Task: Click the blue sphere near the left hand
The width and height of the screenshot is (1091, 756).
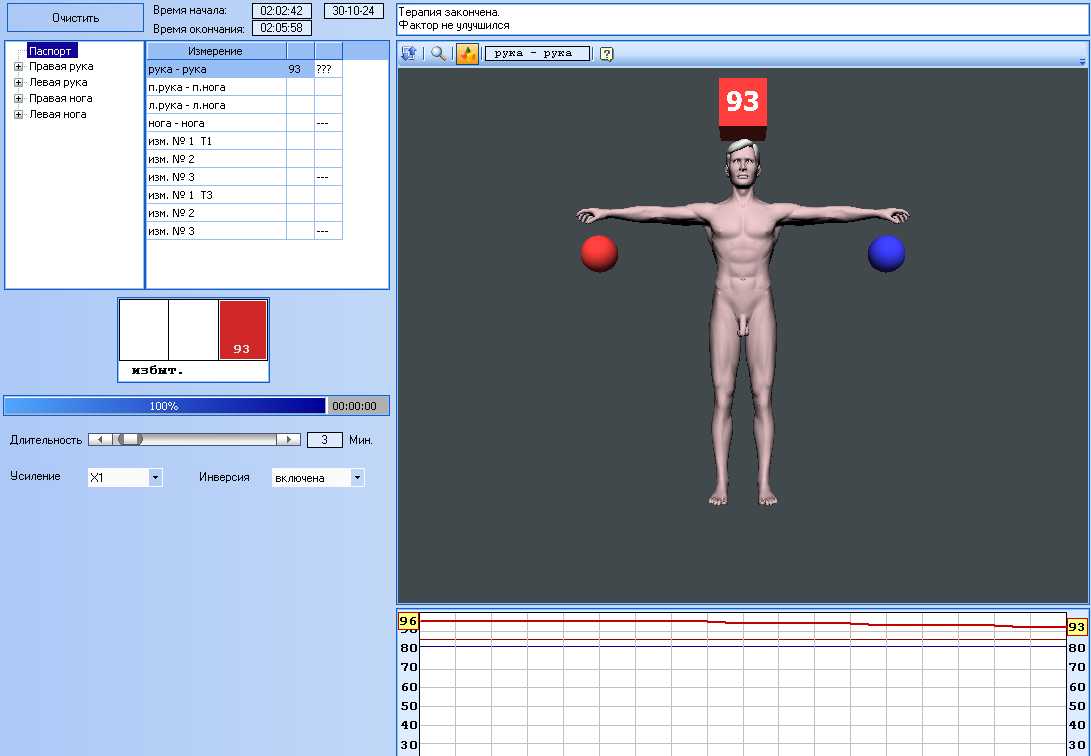Action: 886,253
